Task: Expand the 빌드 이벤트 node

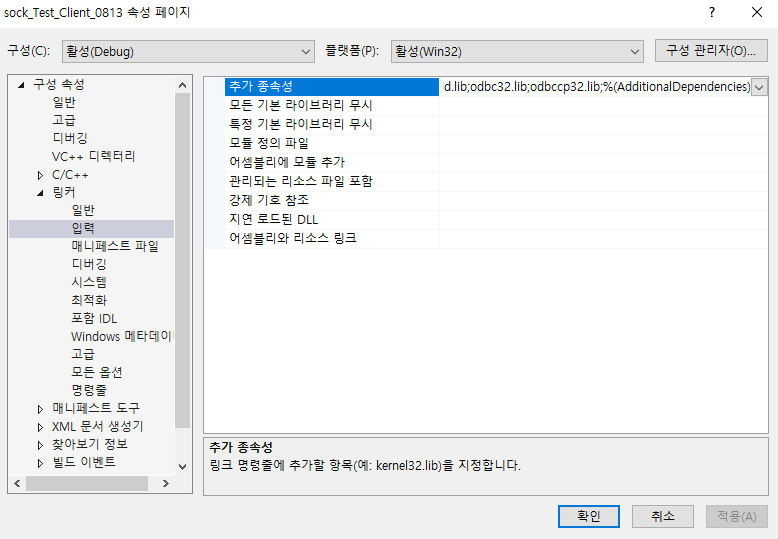Action: point(40,463)
